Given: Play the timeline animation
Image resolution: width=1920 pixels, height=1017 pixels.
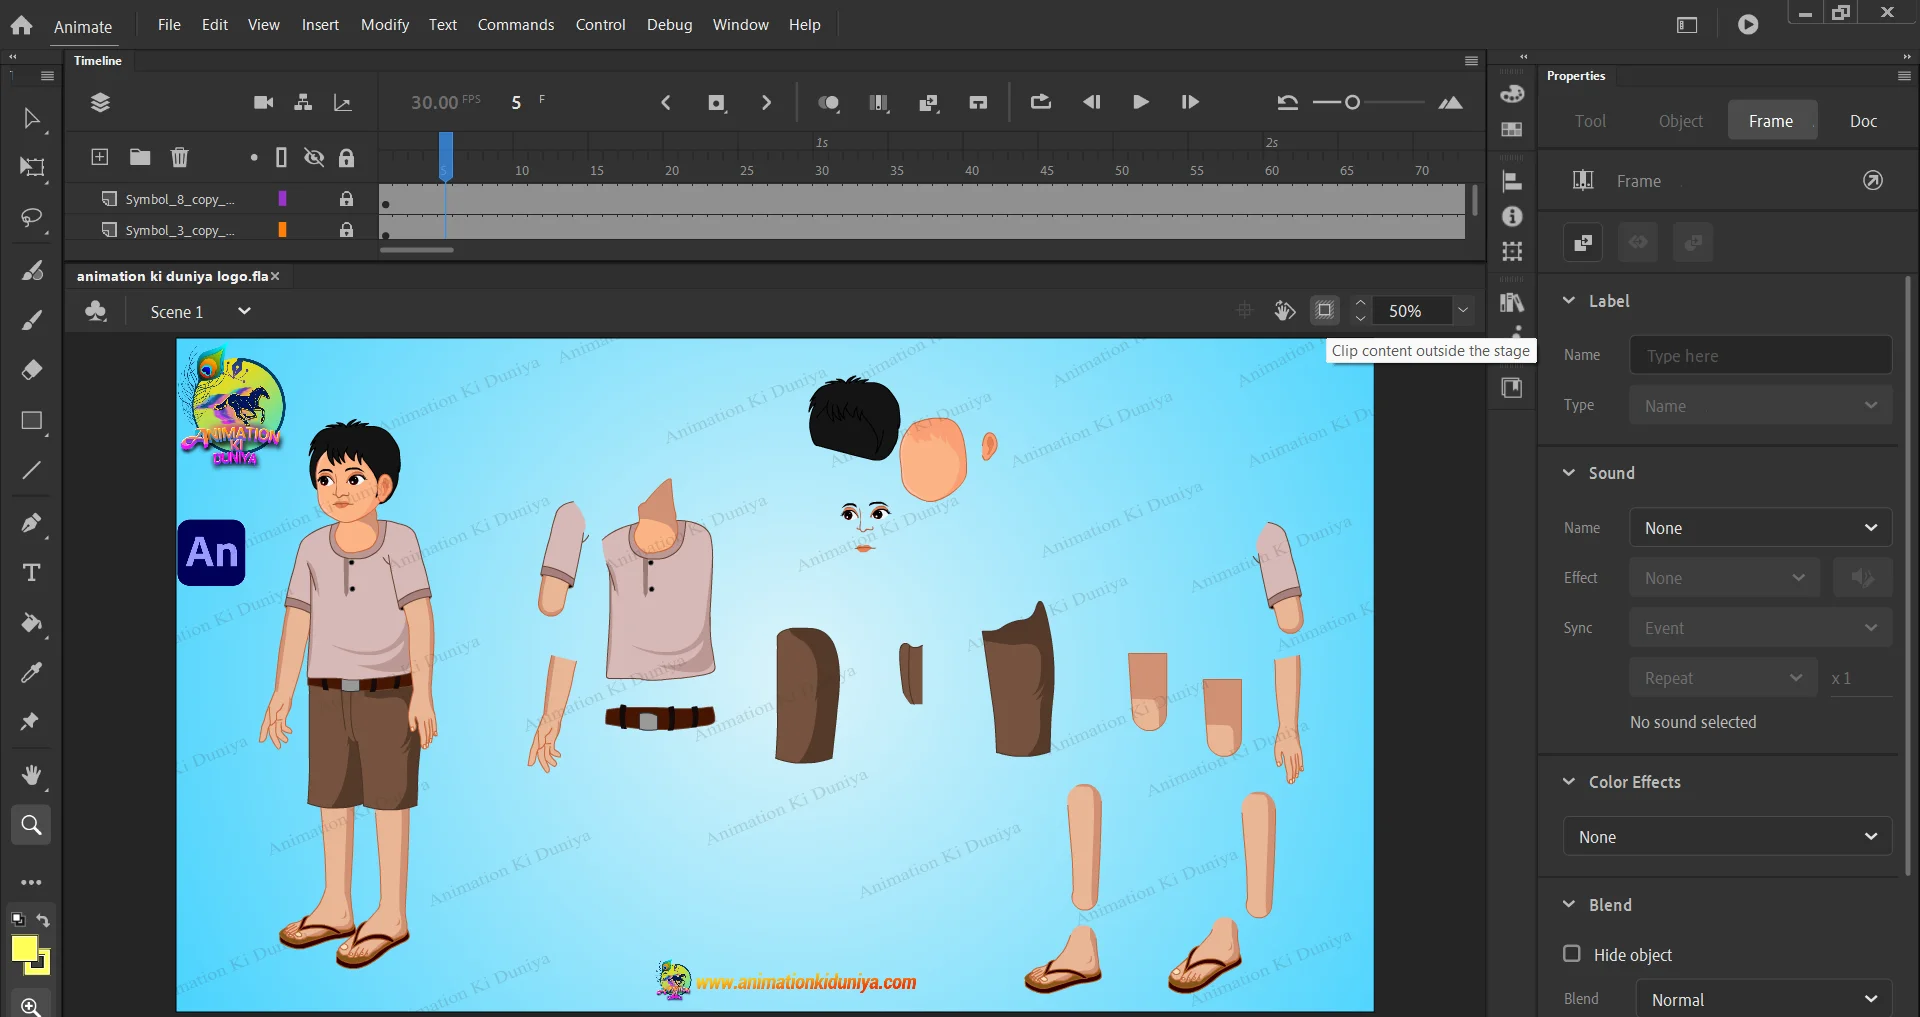Looking at the screenshot, I should [1140, 102].
